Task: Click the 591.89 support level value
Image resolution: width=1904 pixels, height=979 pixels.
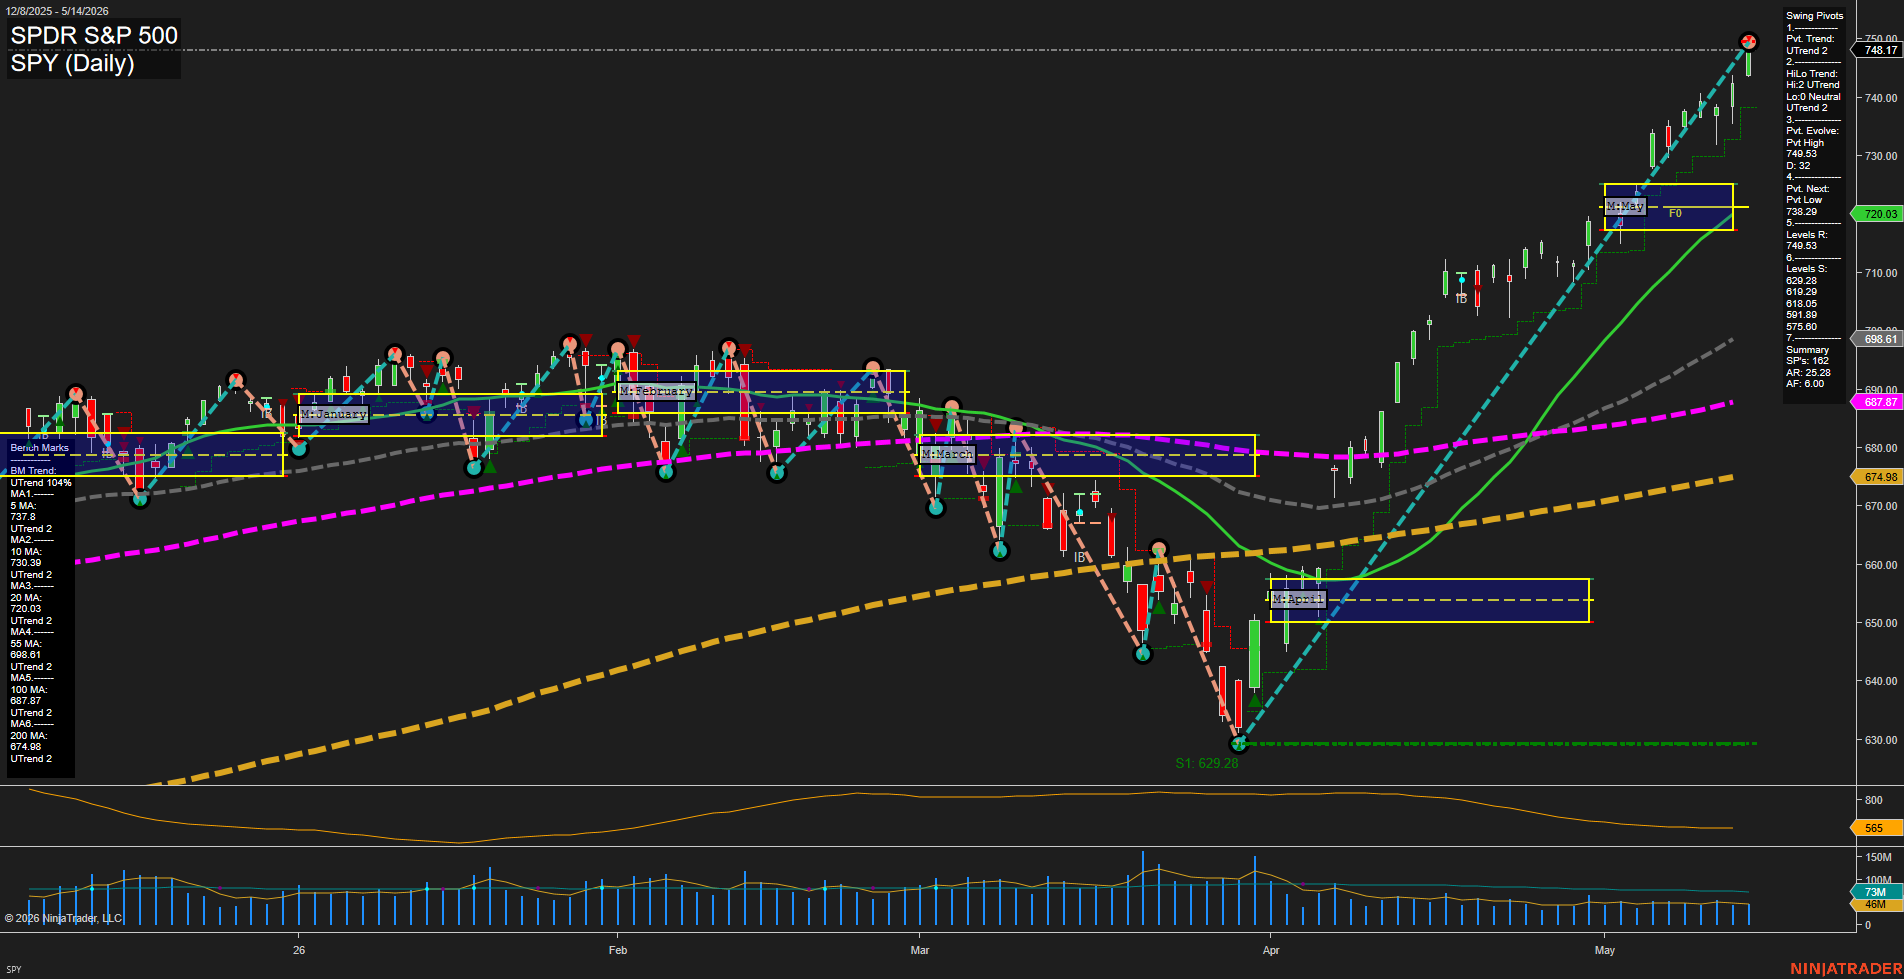Action: (x=1802, y=315)
